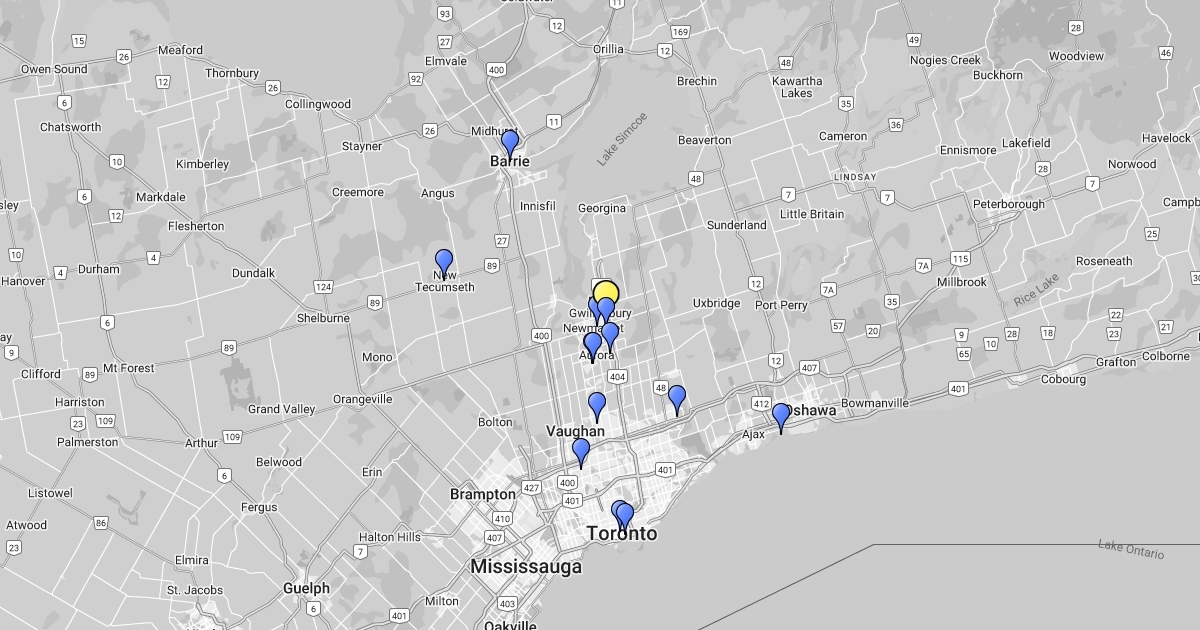Click the highway 92 shield near Elmvale
This screenshot has height=630, width=1200.
pos(415,78)
